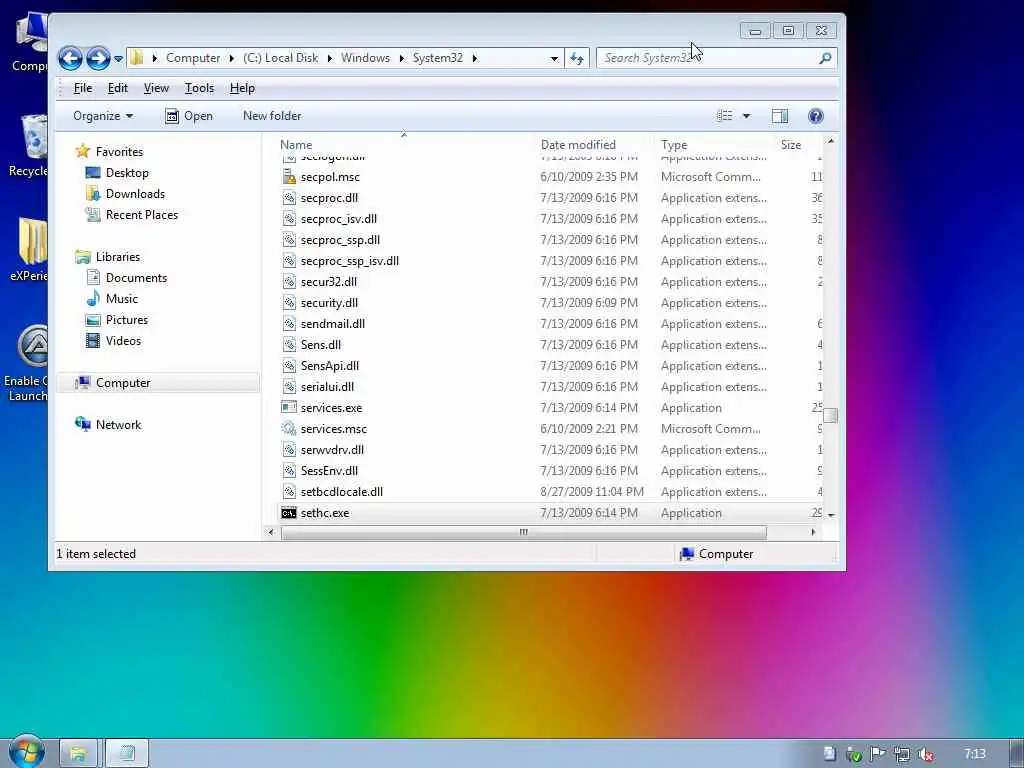Open the View menu
The image size is (1024, 768).
(156, 88)
